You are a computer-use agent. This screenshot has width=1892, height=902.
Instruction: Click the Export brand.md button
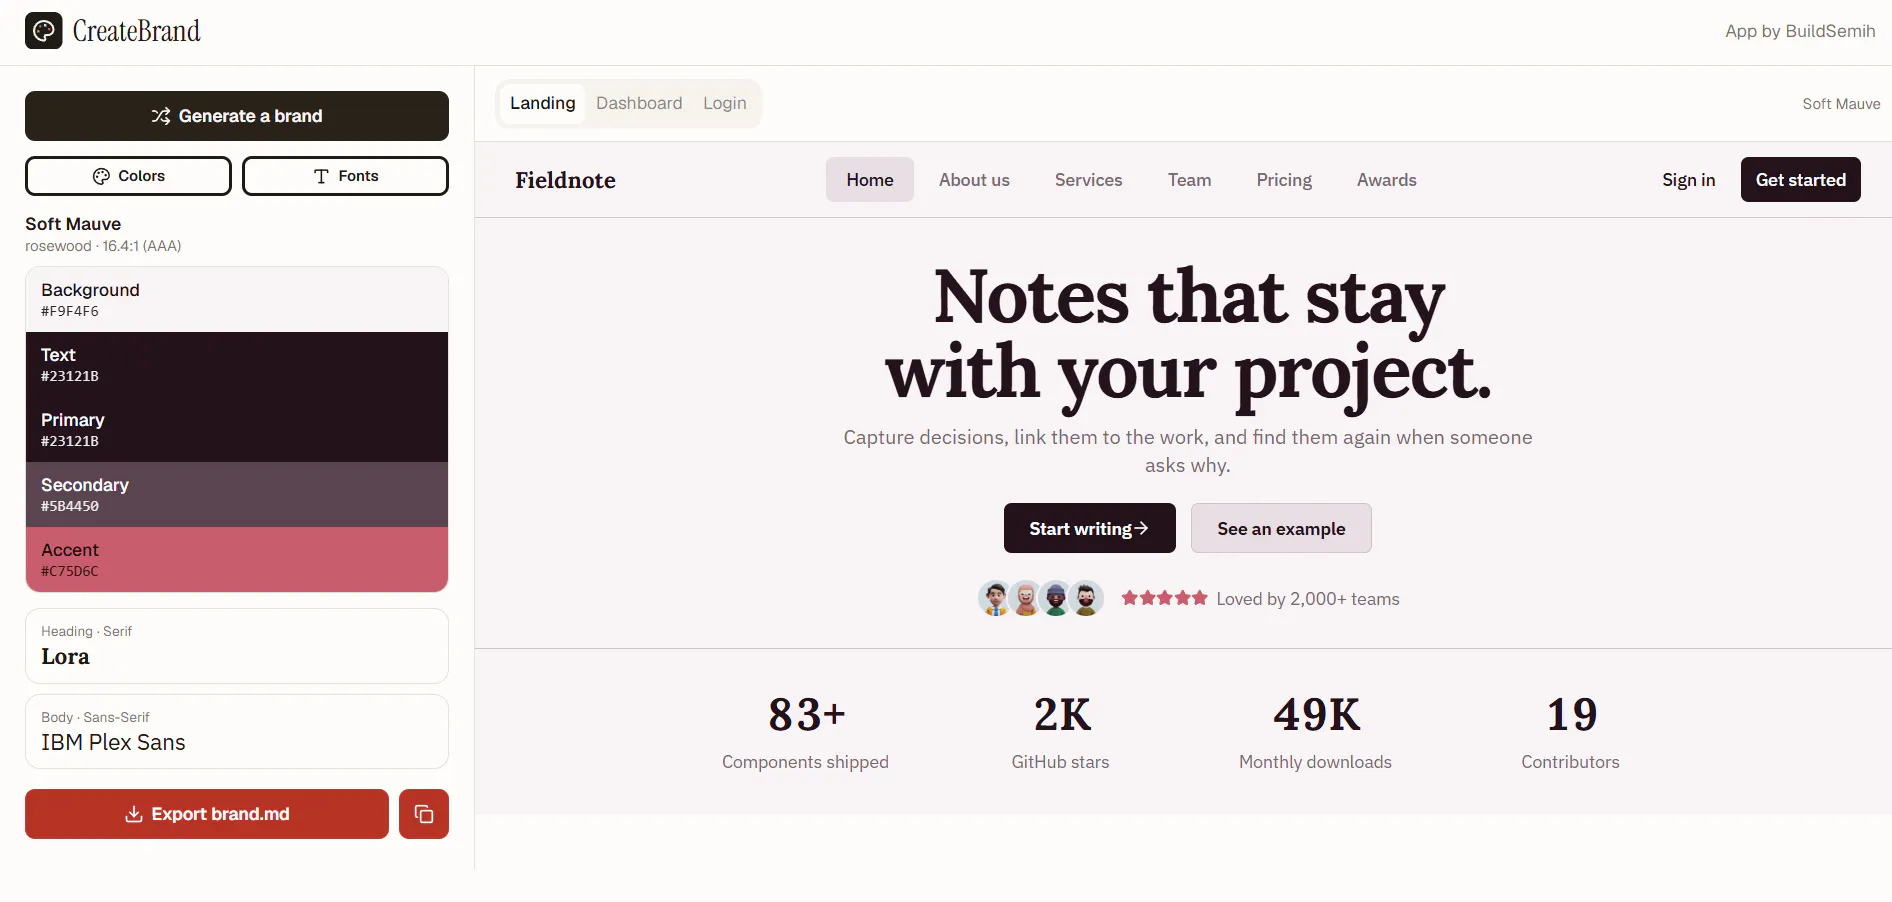[207, 814]
